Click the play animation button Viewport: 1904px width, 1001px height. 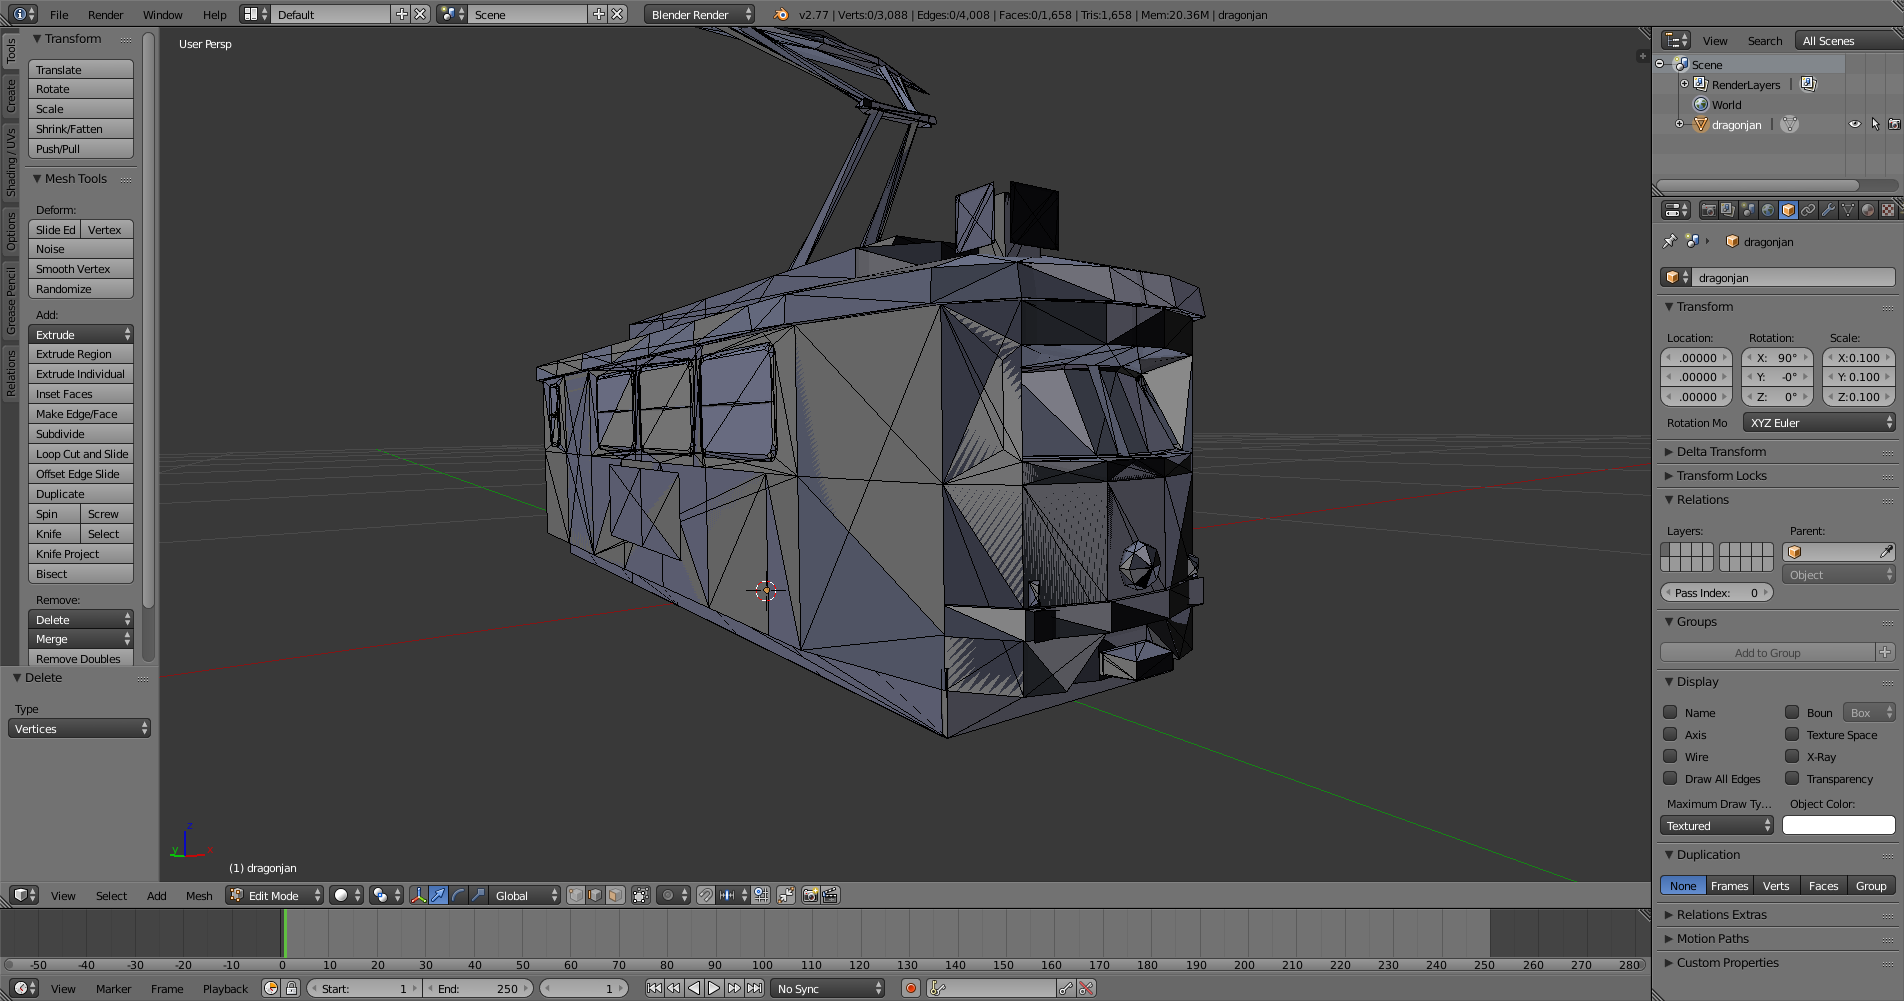(714, 988)
